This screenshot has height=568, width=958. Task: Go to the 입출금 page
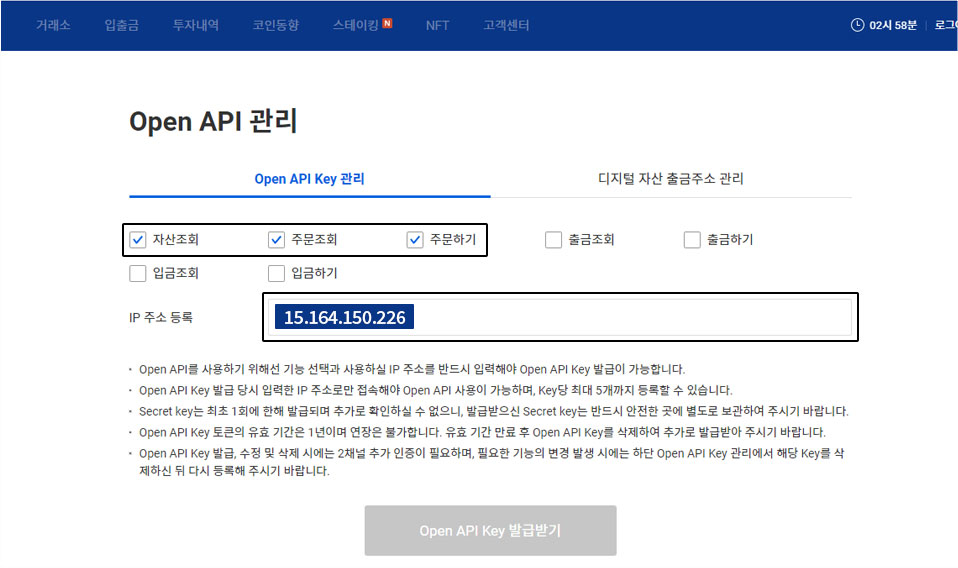point(120,25)
